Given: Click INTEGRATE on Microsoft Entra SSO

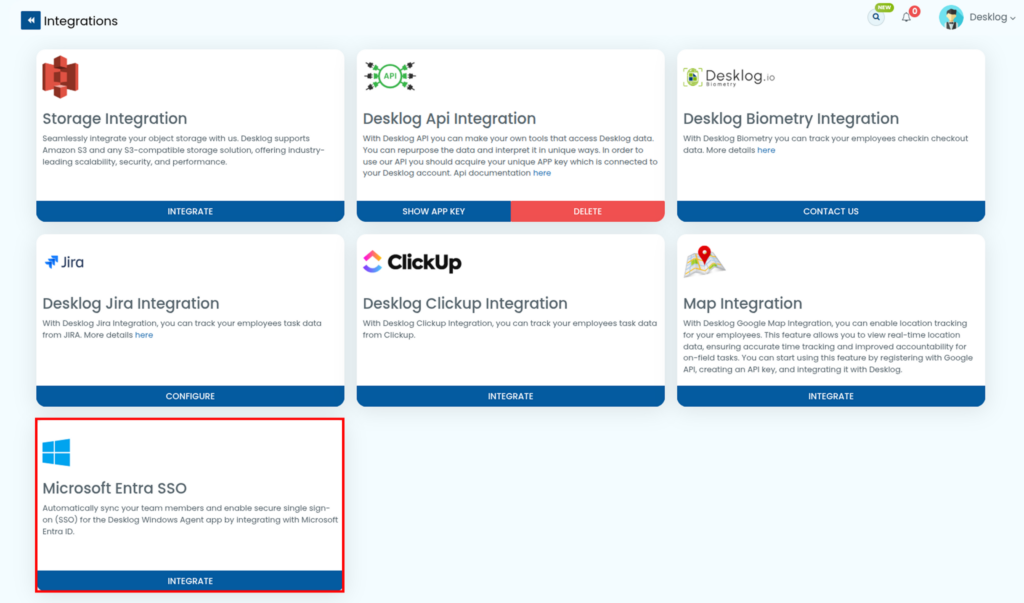Looking at the screenshot, I should pos(190,581).
